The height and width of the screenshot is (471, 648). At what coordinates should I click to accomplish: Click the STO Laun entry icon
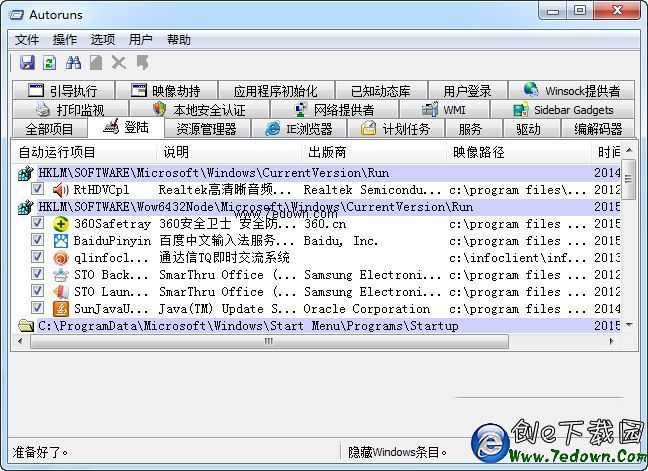61,292
